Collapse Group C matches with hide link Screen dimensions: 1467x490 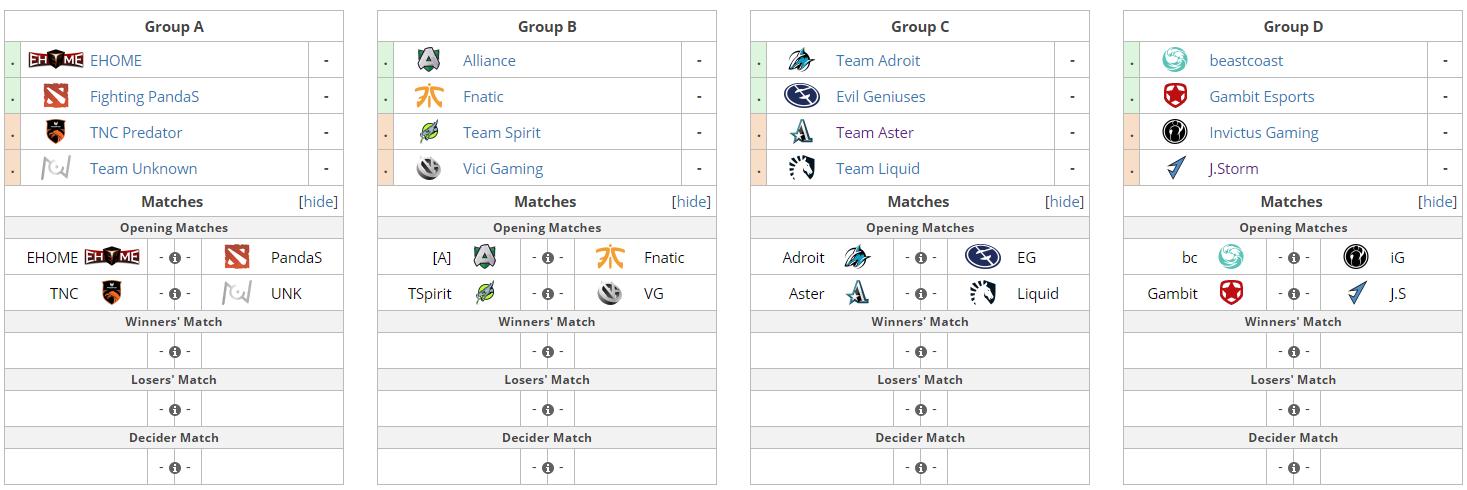(x=1066, y=201)
